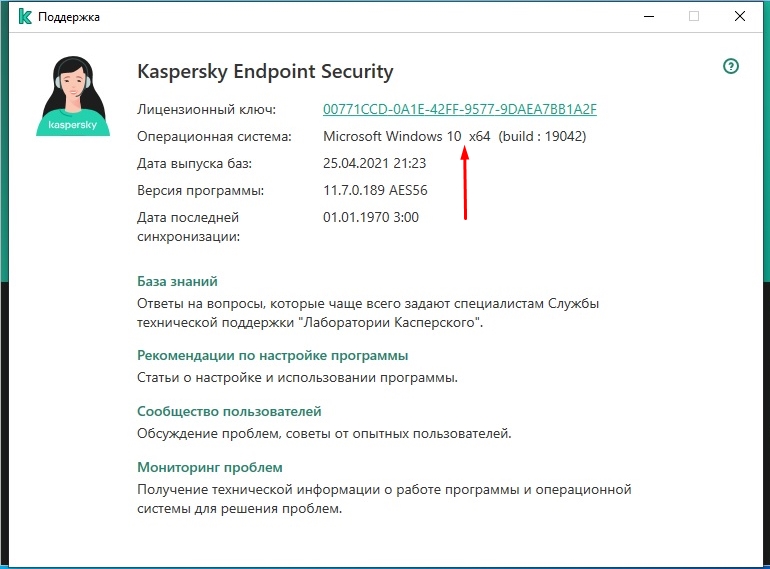770x569 pixels.
Task: Open Рекомендации по настройке программы
Action: click(x=273, y=355)
